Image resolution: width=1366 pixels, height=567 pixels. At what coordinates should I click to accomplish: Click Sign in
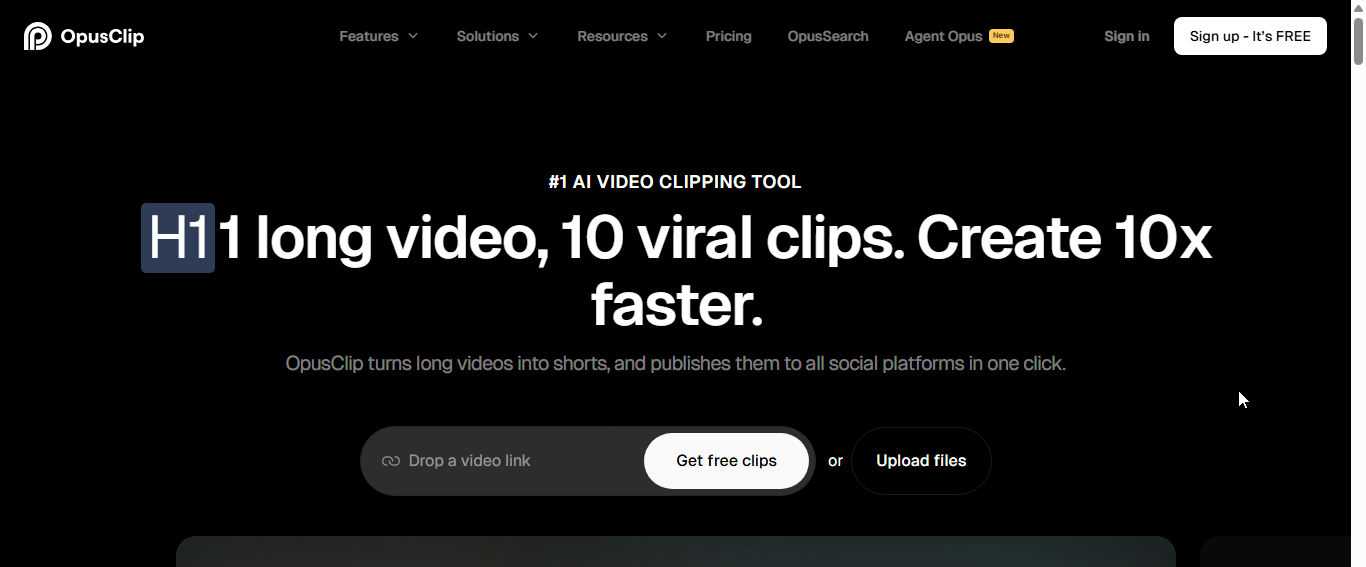pos(1127,36)
